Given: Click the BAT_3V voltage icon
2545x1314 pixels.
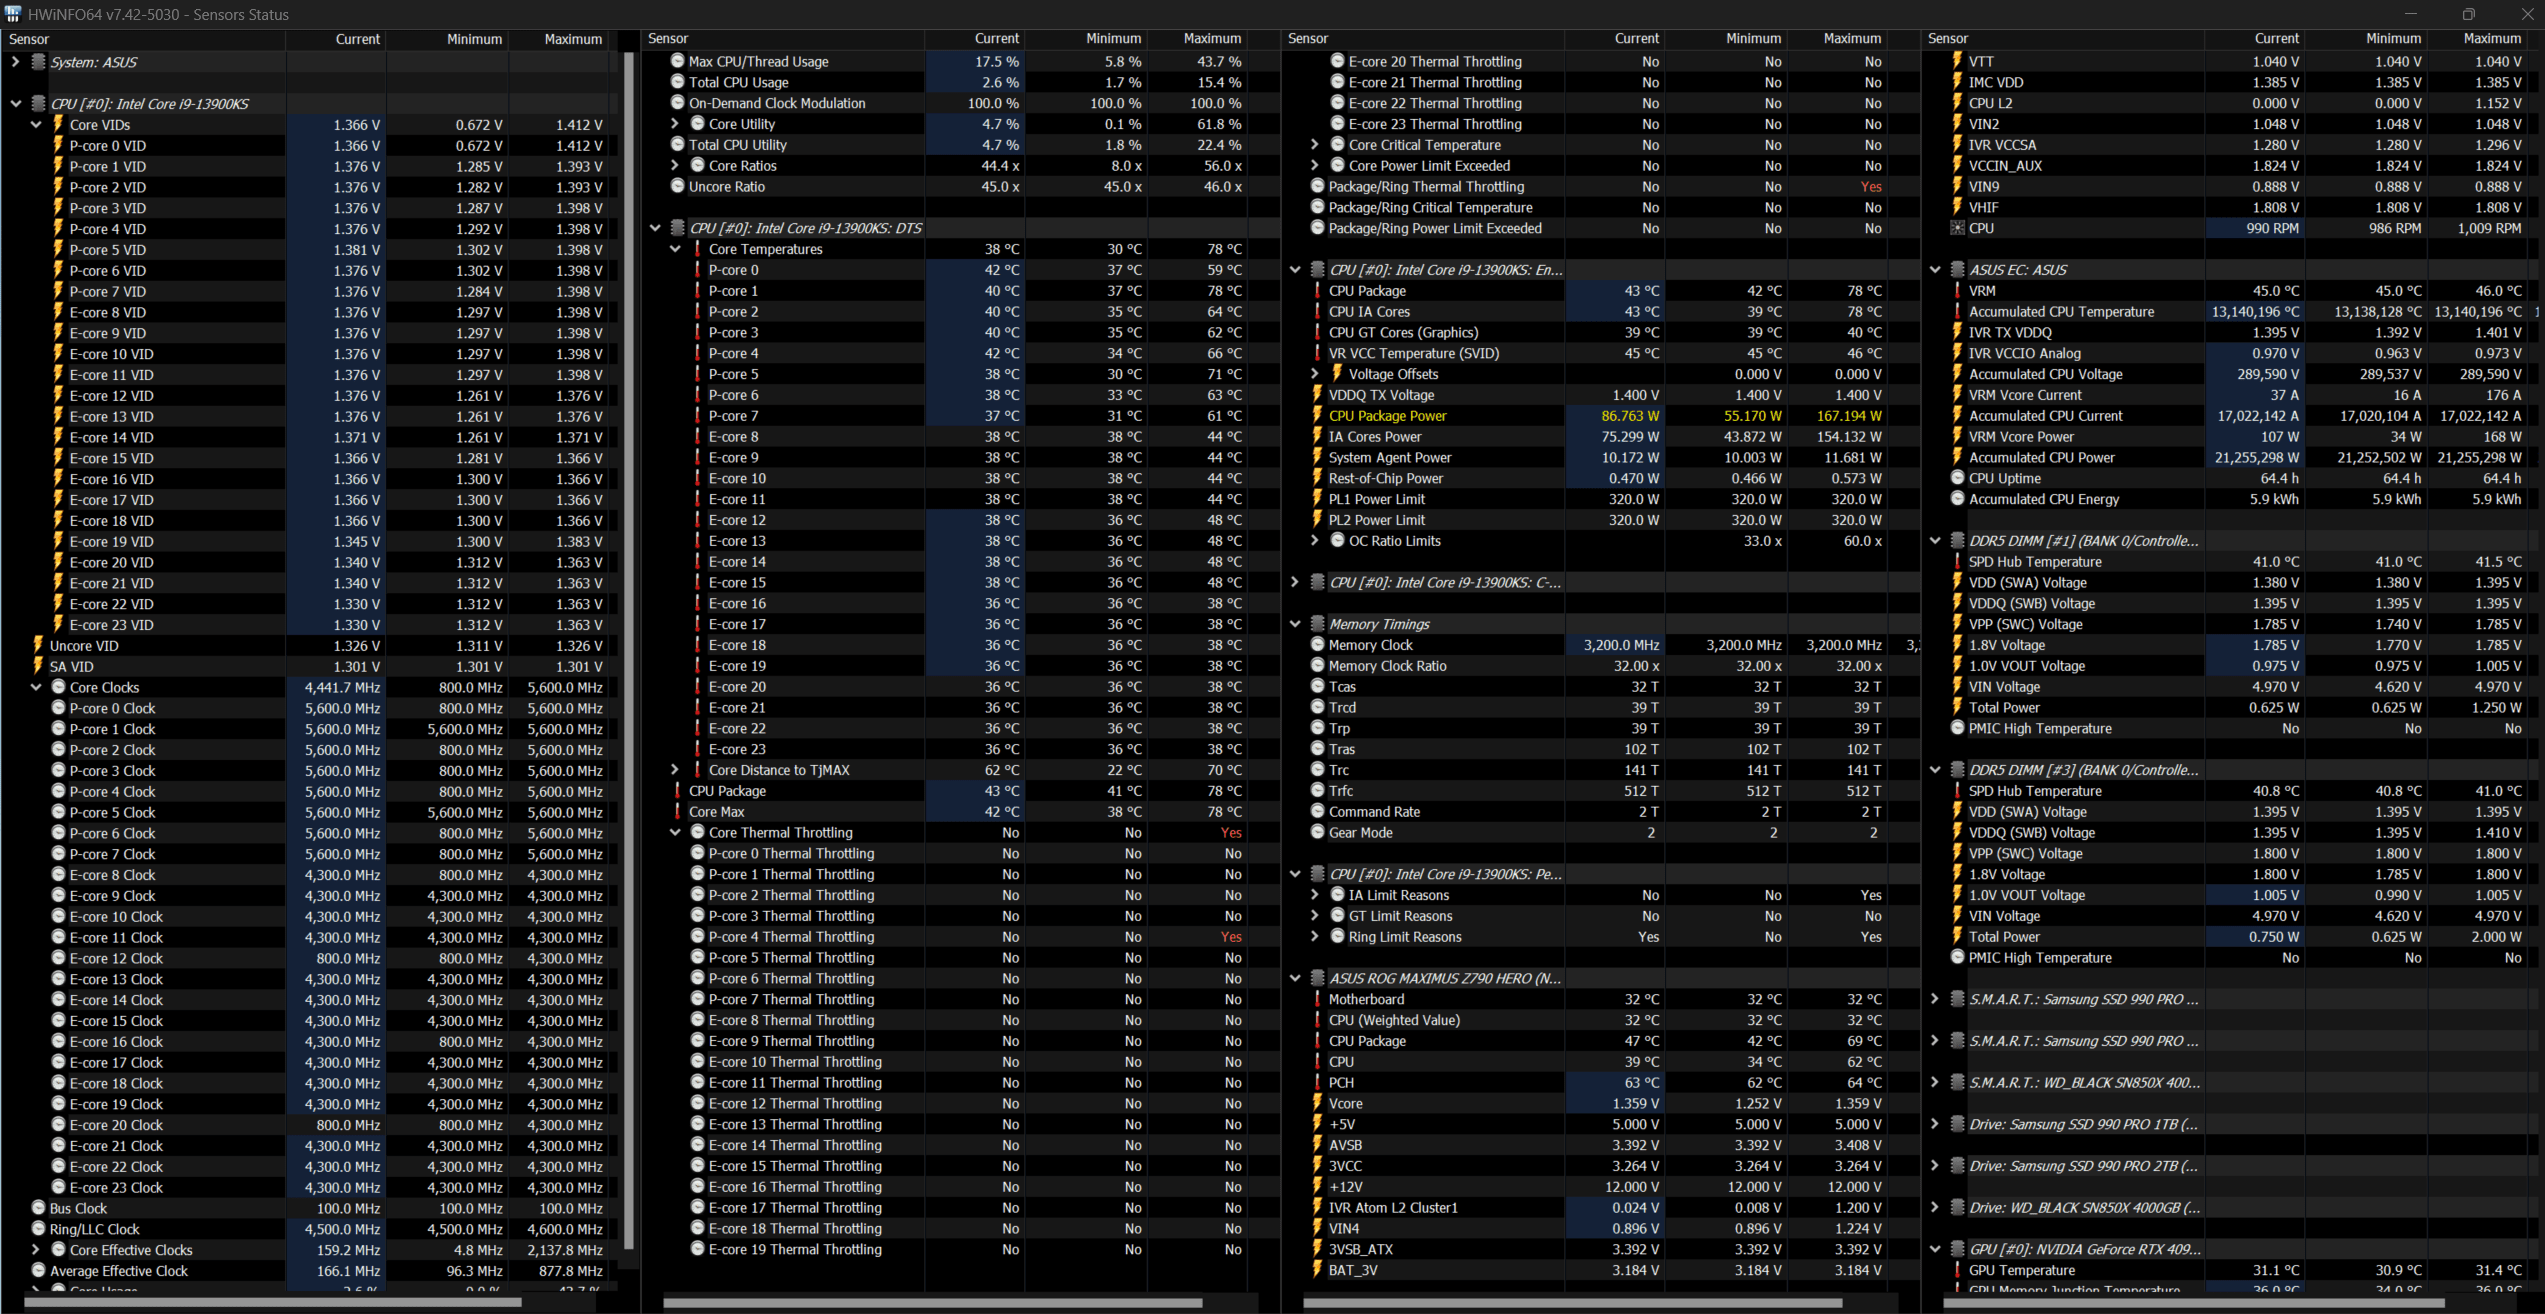Looking at the screenshot, I should 1317,1270.
